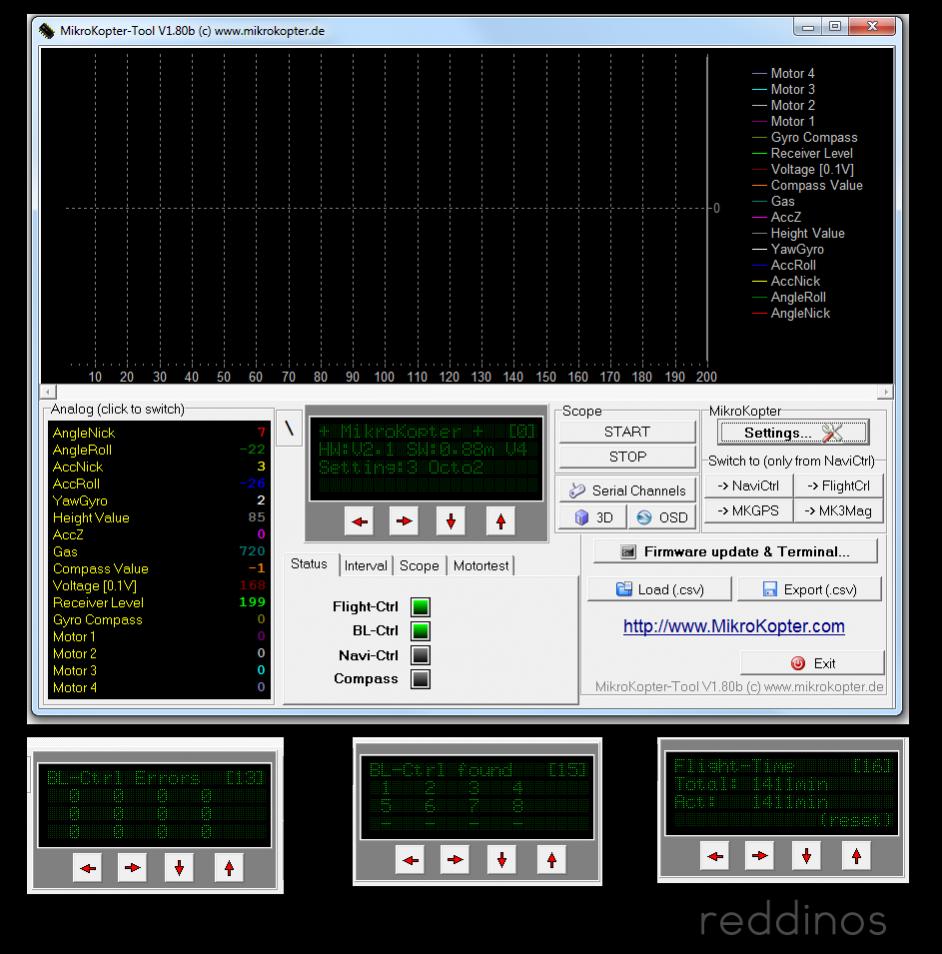Switch to the Motortest tab

[x=480, y=566]
